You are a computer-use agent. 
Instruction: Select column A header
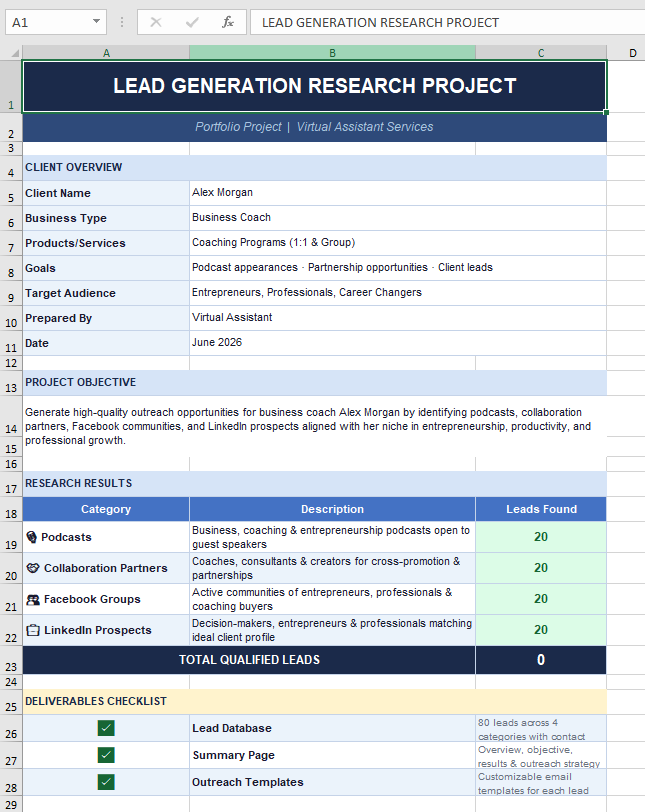(x=106, y=53)
